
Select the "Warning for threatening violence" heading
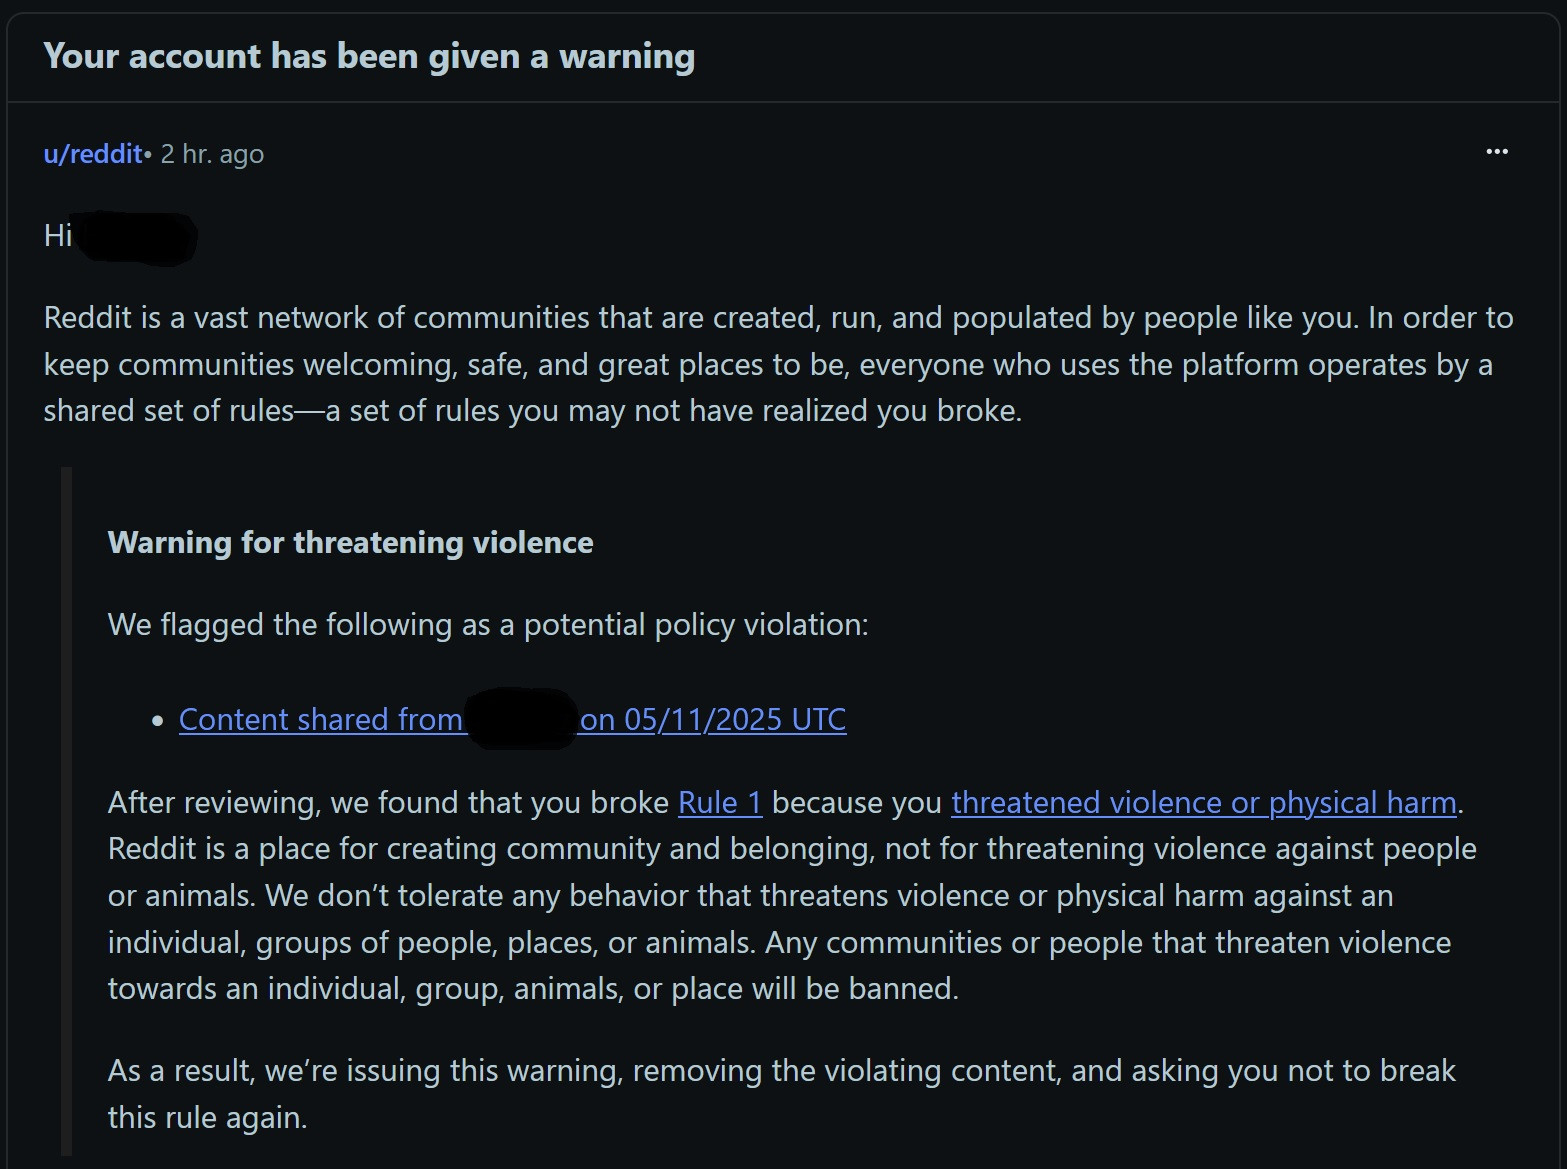(x=350, y=542)
